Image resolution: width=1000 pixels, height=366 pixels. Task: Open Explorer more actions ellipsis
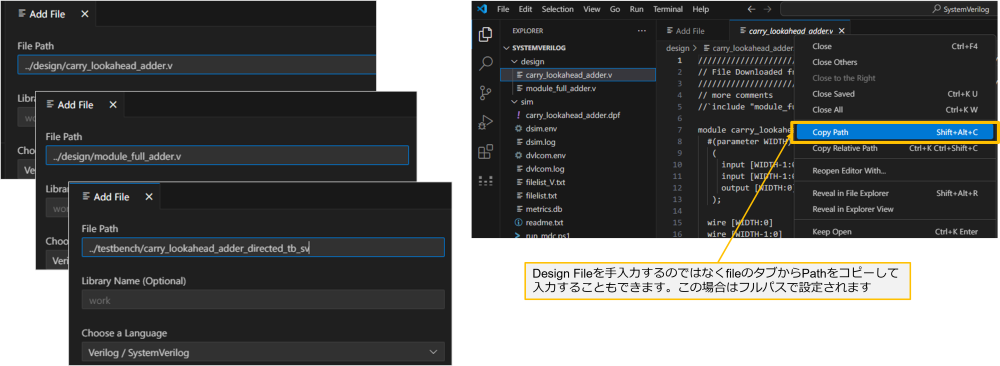pyautogui.click(x=642, y=31)
